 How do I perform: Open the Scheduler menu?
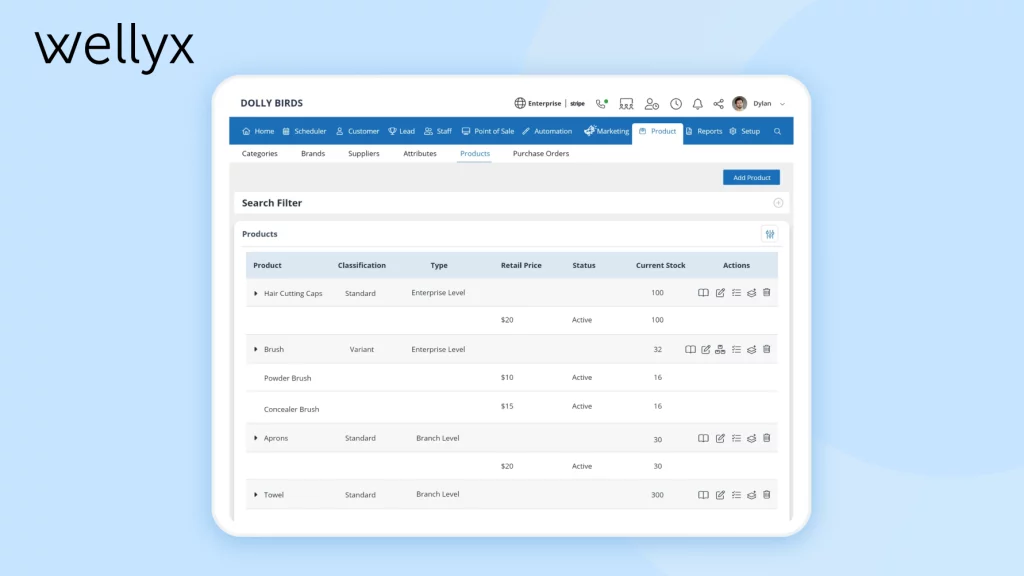(x=304, y=131)
